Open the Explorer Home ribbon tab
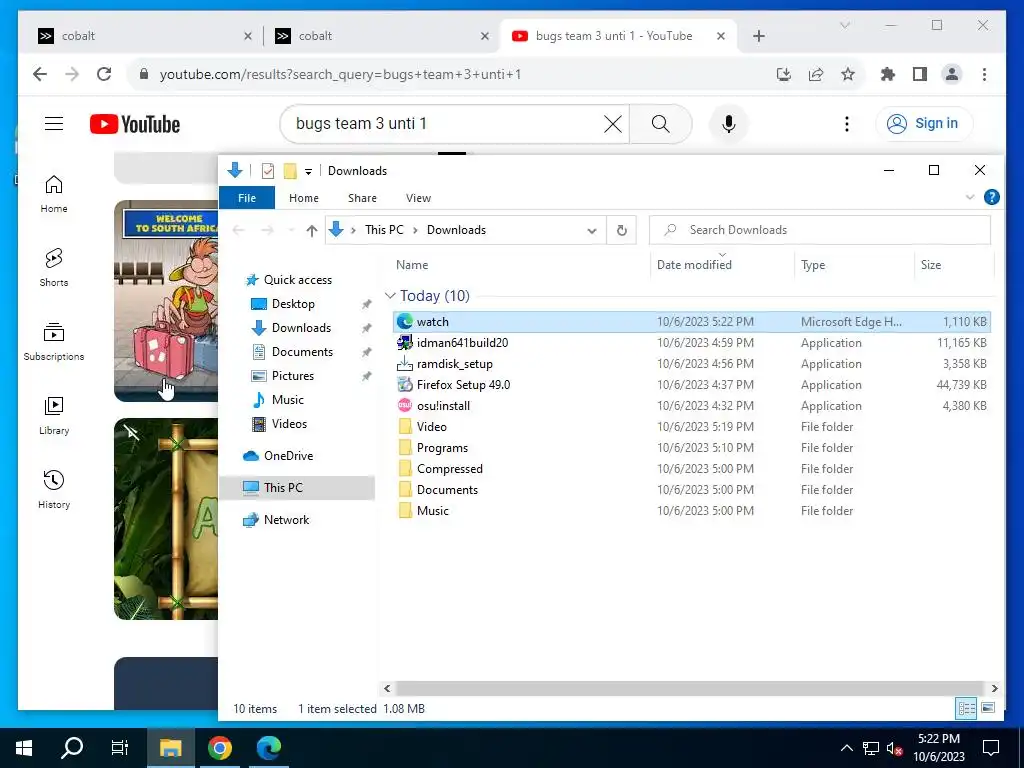 (x=304, y=198)
